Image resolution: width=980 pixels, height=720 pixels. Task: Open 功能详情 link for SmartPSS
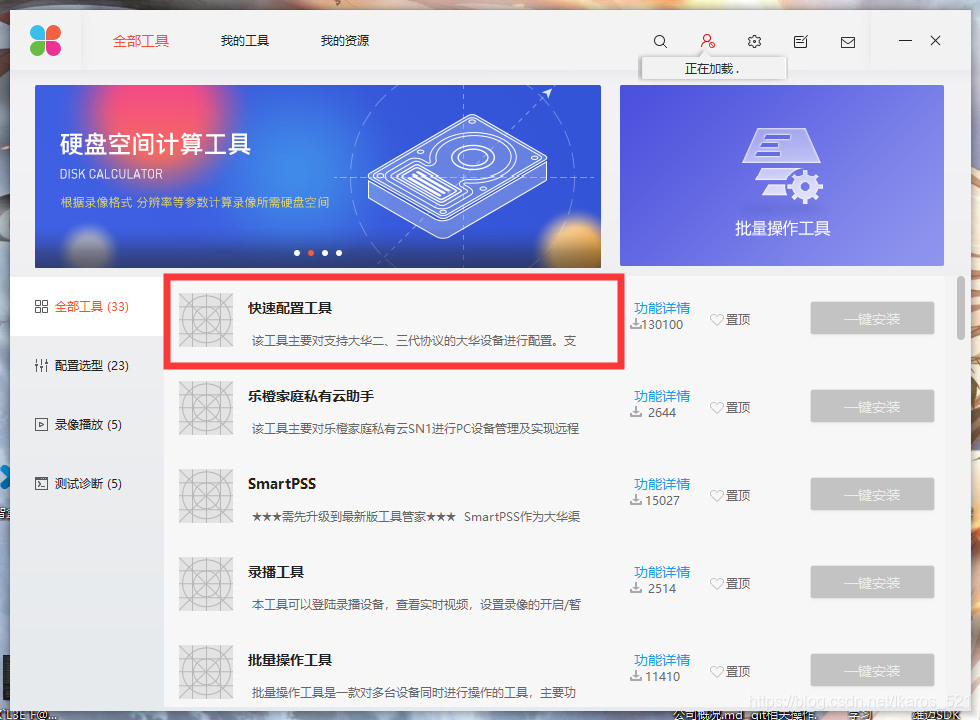click(662, 484)
